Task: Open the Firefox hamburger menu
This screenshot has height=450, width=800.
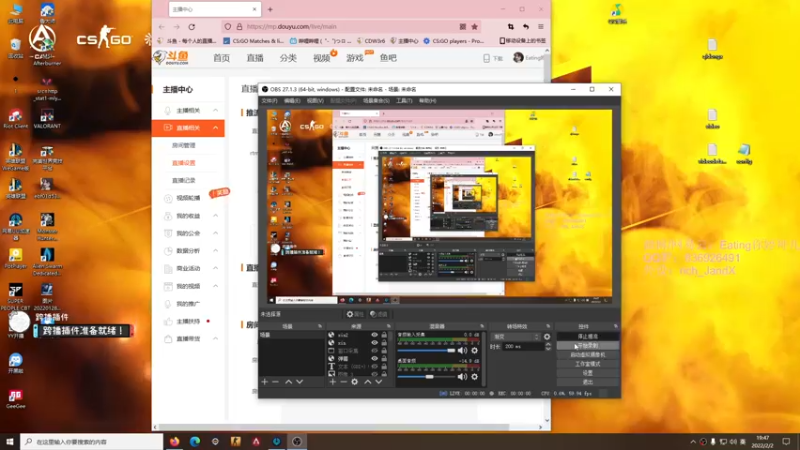Action: click(541, 27)
